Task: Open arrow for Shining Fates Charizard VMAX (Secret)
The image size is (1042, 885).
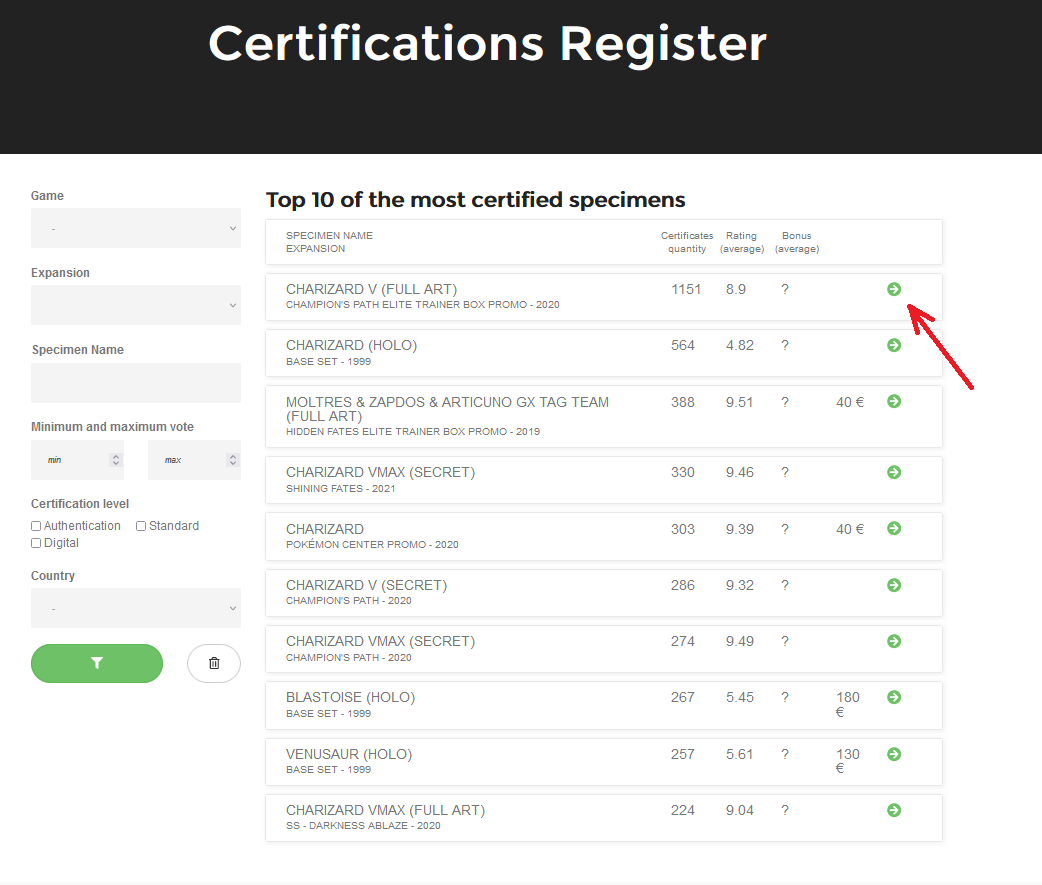Action: (x=894, y=472)
